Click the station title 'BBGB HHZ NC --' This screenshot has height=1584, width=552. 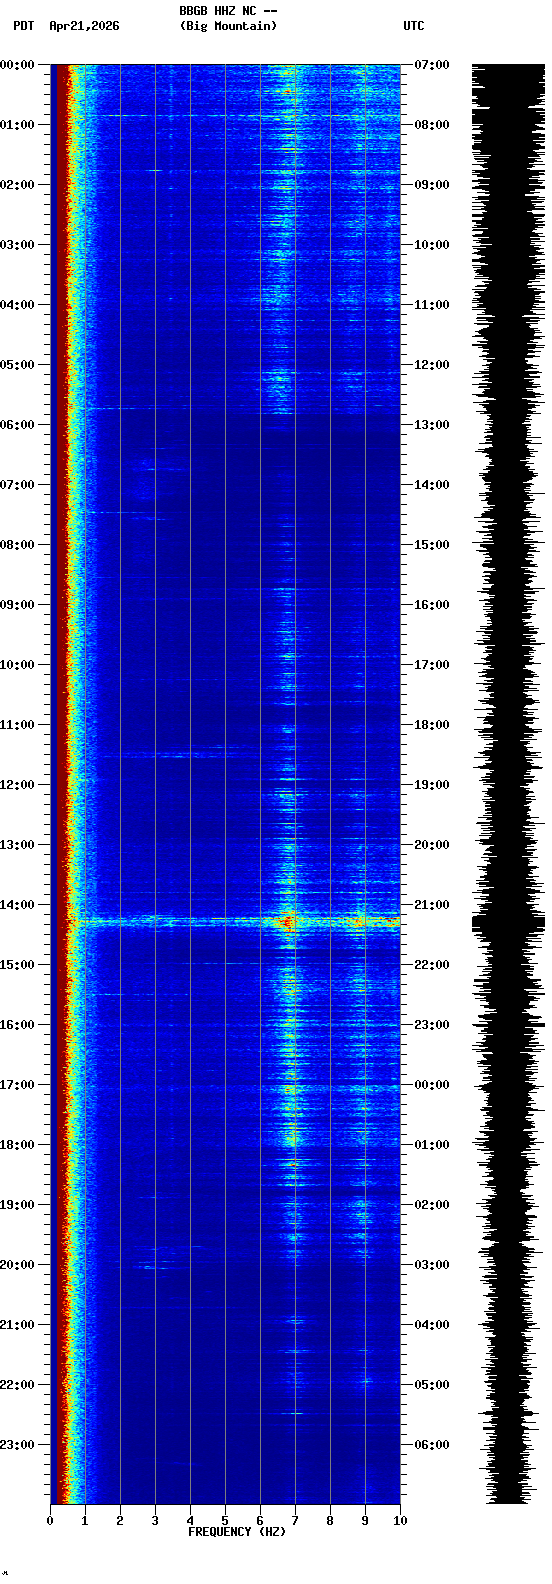228,11
